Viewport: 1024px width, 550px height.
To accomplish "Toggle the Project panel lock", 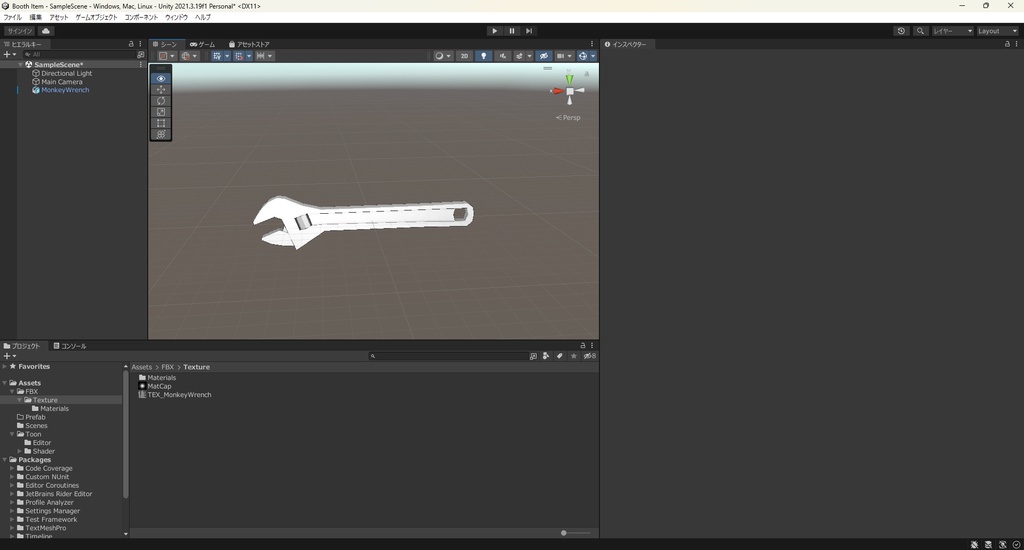I will pos(583,346).
